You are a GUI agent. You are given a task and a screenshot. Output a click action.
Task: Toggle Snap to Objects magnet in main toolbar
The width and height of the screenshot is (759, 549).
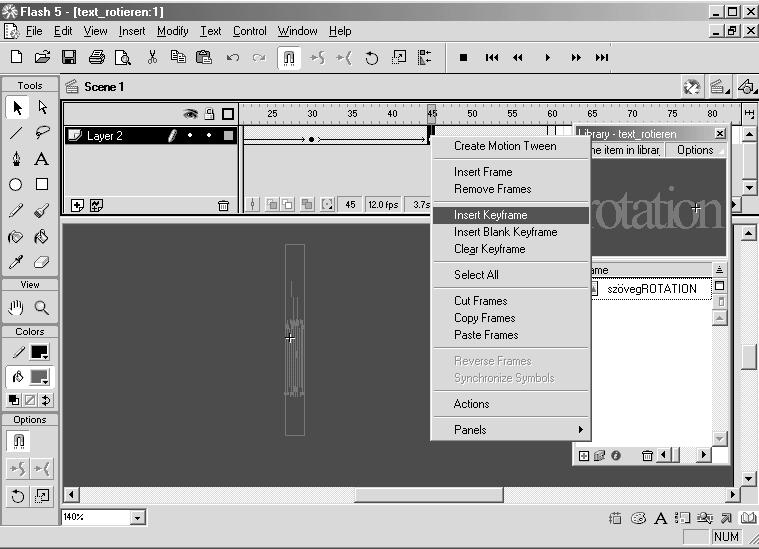point(289,58)
